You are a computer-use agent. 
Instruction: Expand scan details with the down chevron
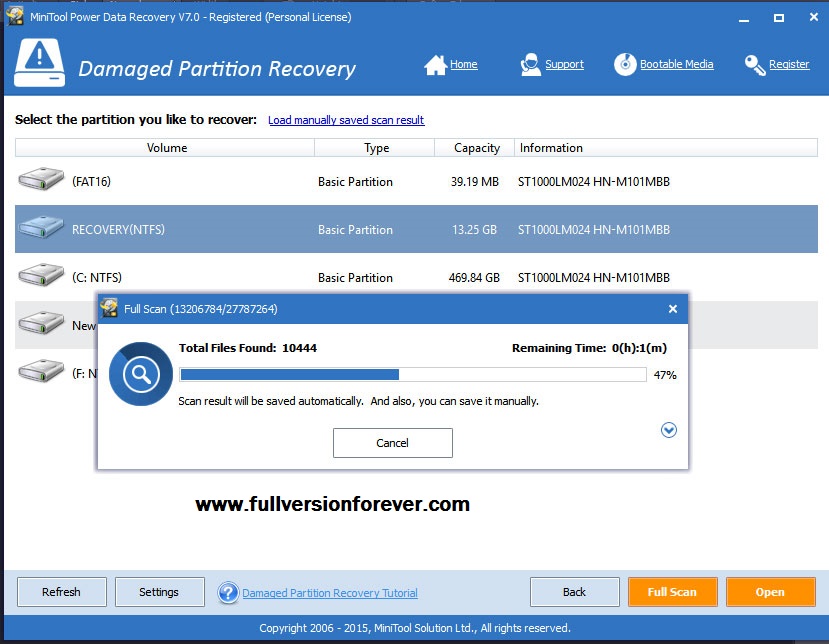pyautogui.click(x=669, y=430)
